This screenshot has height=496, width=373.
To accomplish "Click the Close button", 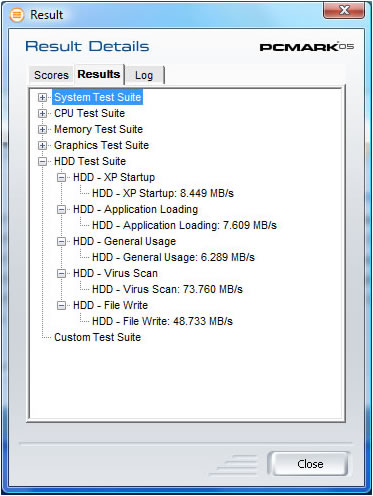I will [x=310, y=464].
